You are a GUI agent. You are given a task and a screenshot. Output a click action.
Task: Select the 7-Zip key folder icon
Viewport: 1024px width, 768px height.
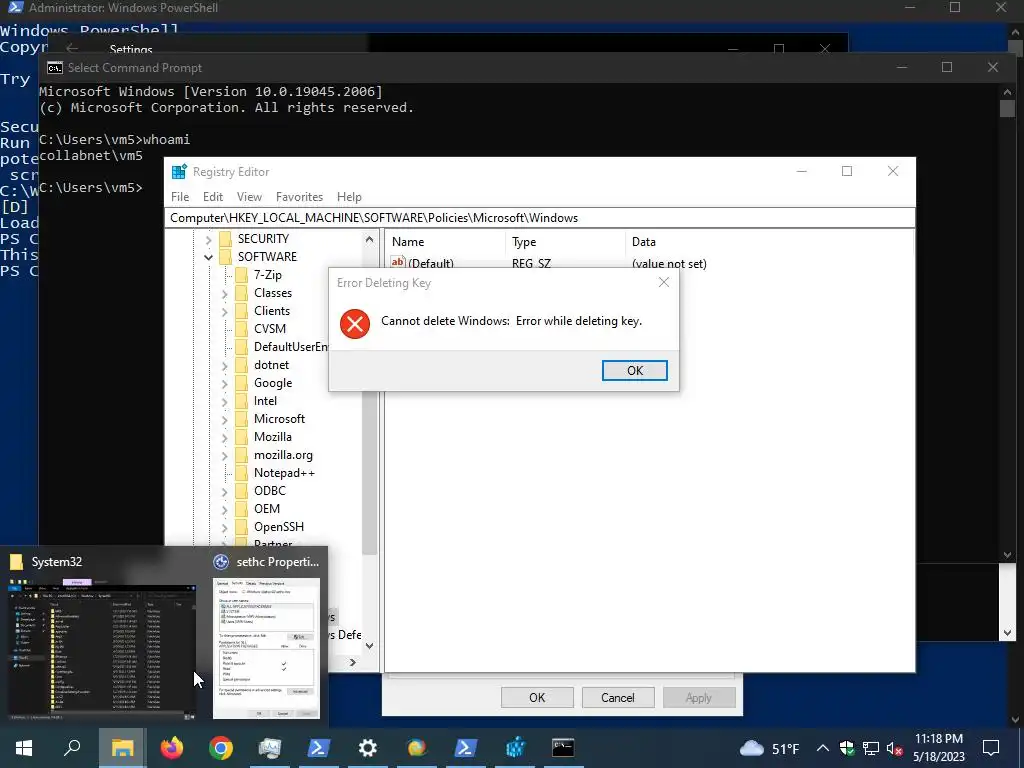click(x=242, y=275)
